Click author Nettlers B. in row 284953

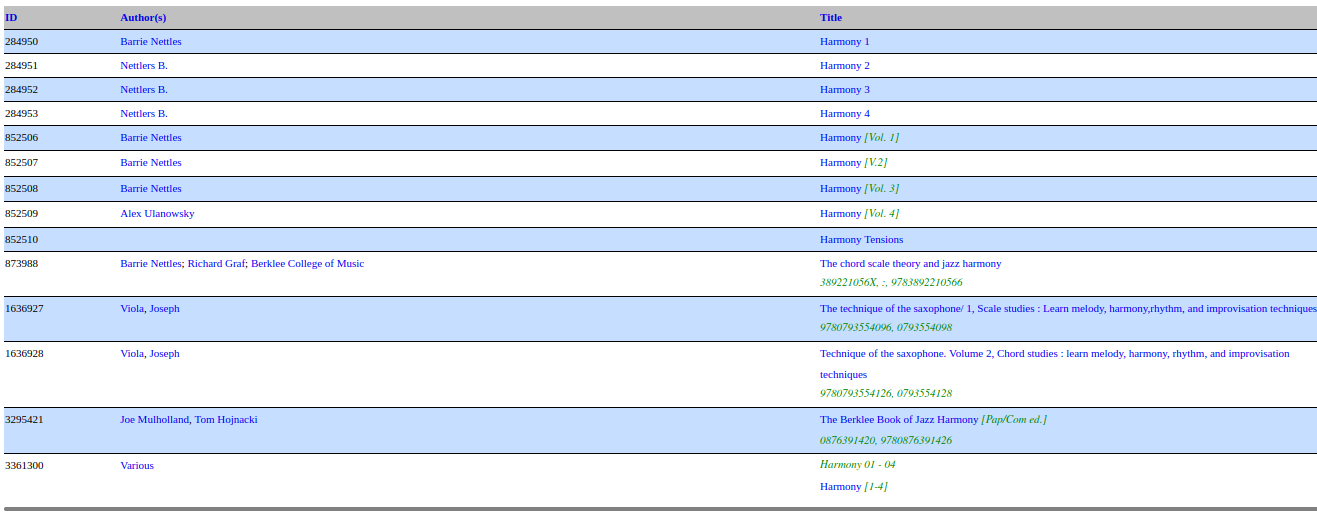(144, 113)
